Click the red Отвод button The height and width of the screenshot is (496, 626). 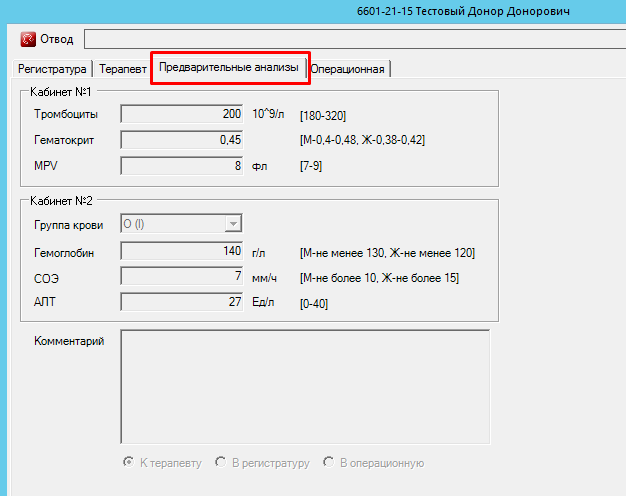tap(46, 39)
